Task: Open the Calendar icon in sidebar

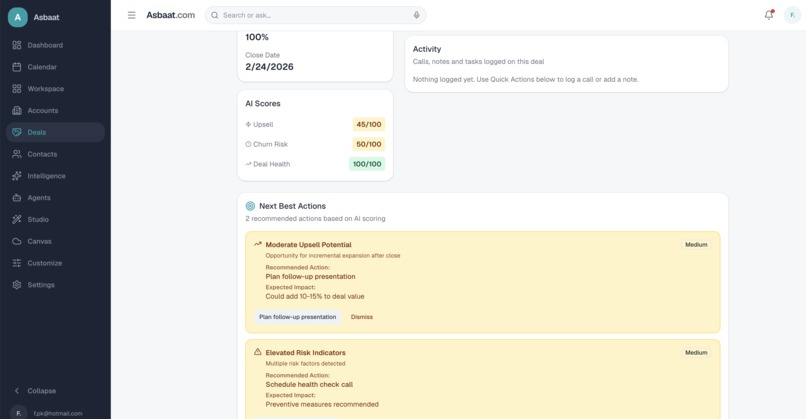Action: [17, 67]
